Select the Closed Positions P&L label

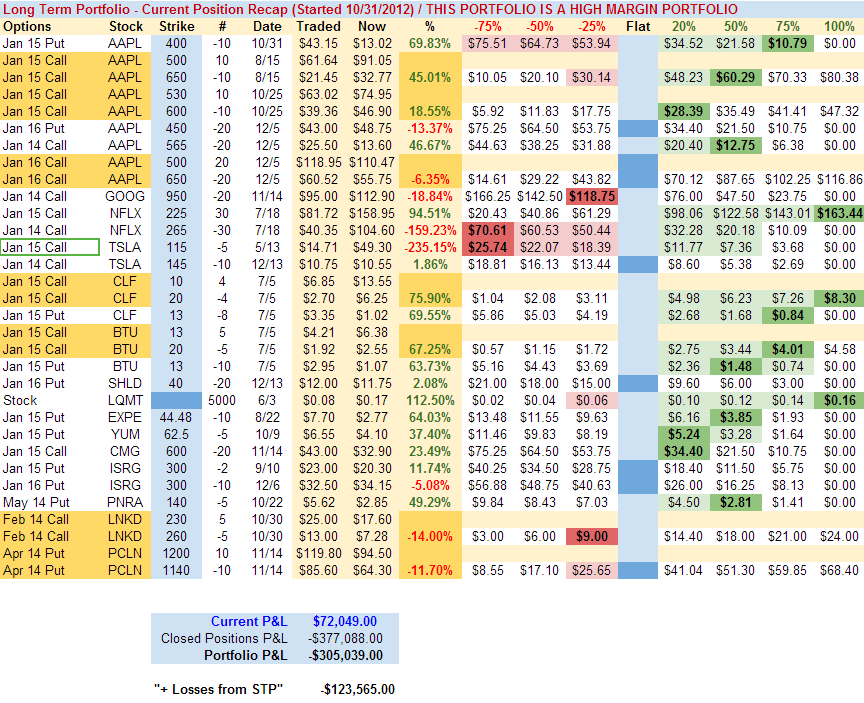[224, 638]
